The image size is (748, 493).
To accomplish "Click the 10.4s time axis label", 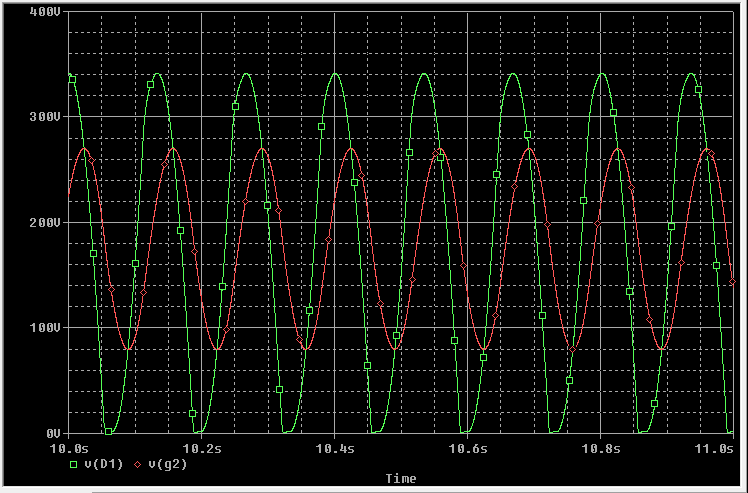I will point(334,450).
